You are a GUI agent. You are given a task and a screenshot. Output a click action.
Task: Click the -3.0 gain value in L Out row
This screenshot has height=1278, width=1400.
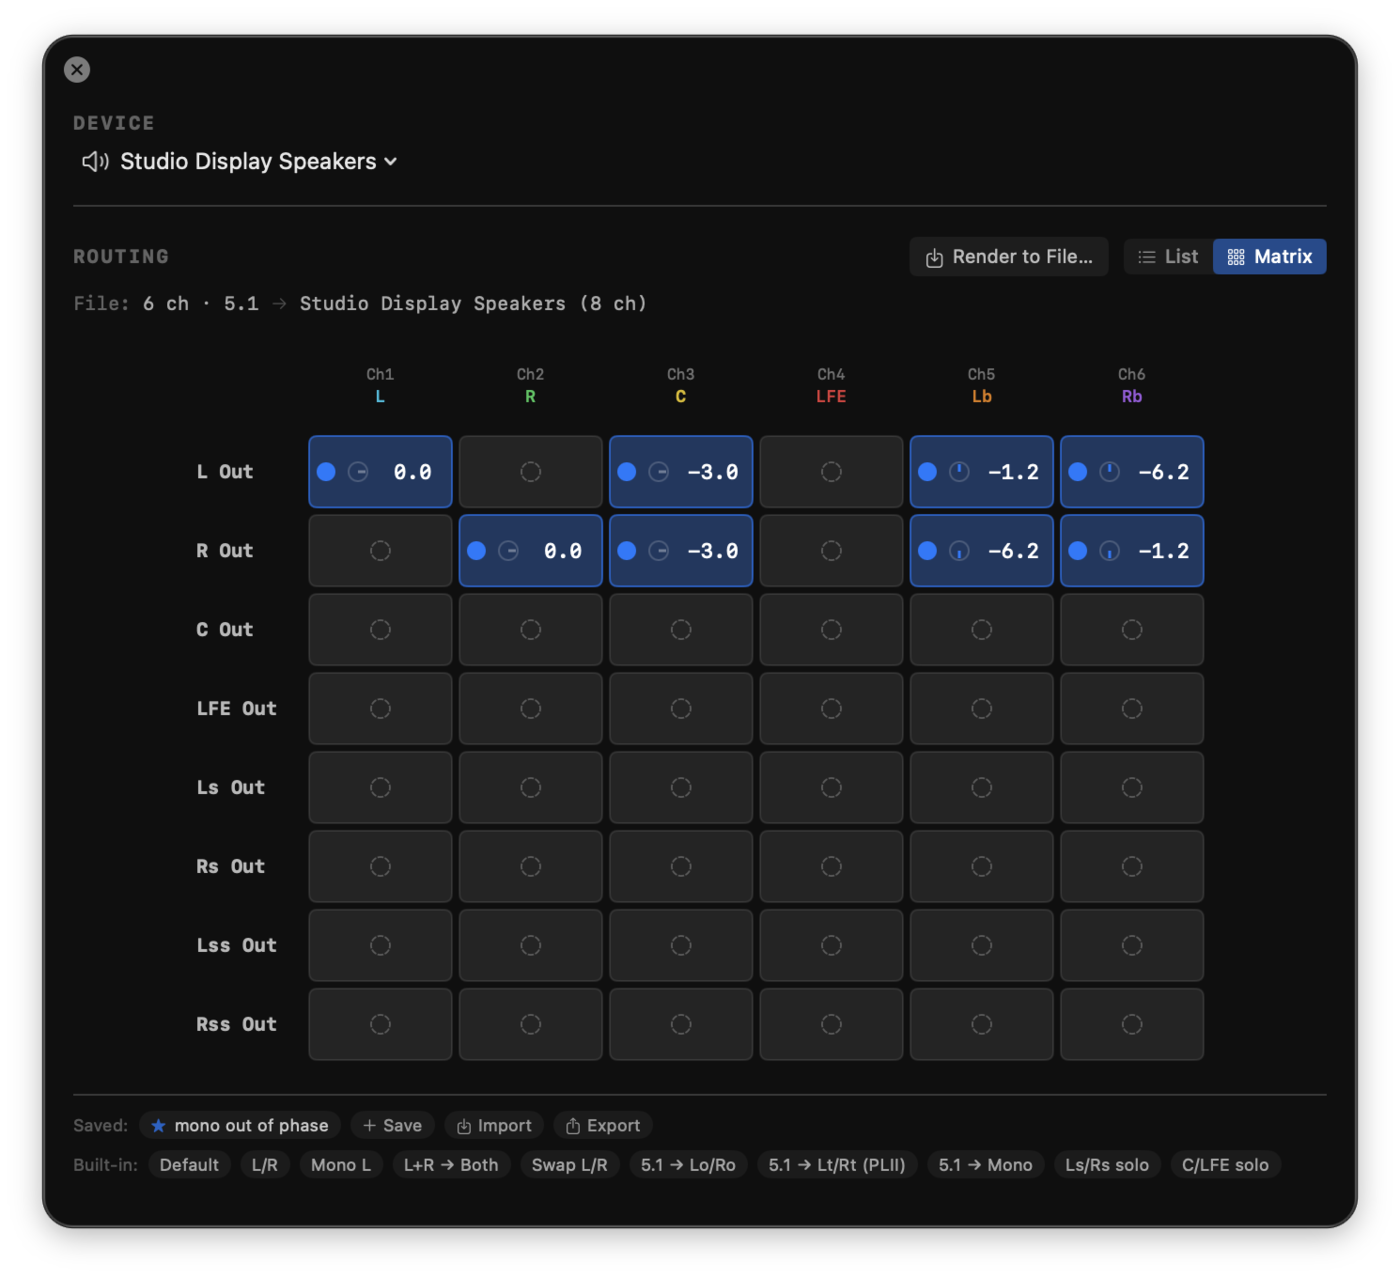point(713,472)
